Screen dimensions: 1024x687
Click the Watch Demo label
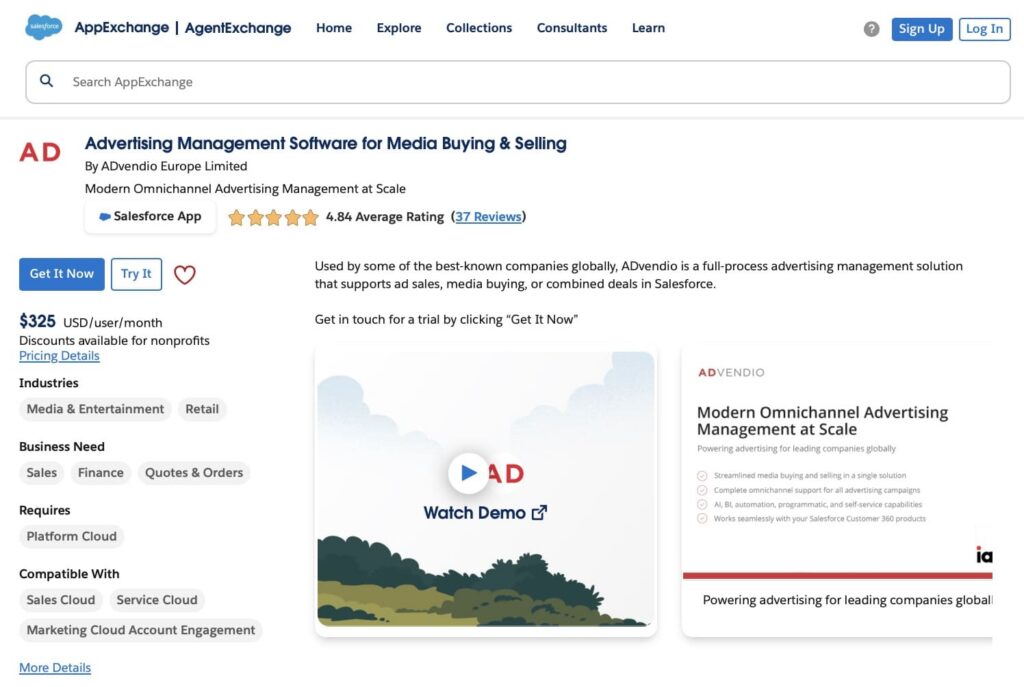coord(485,513)
